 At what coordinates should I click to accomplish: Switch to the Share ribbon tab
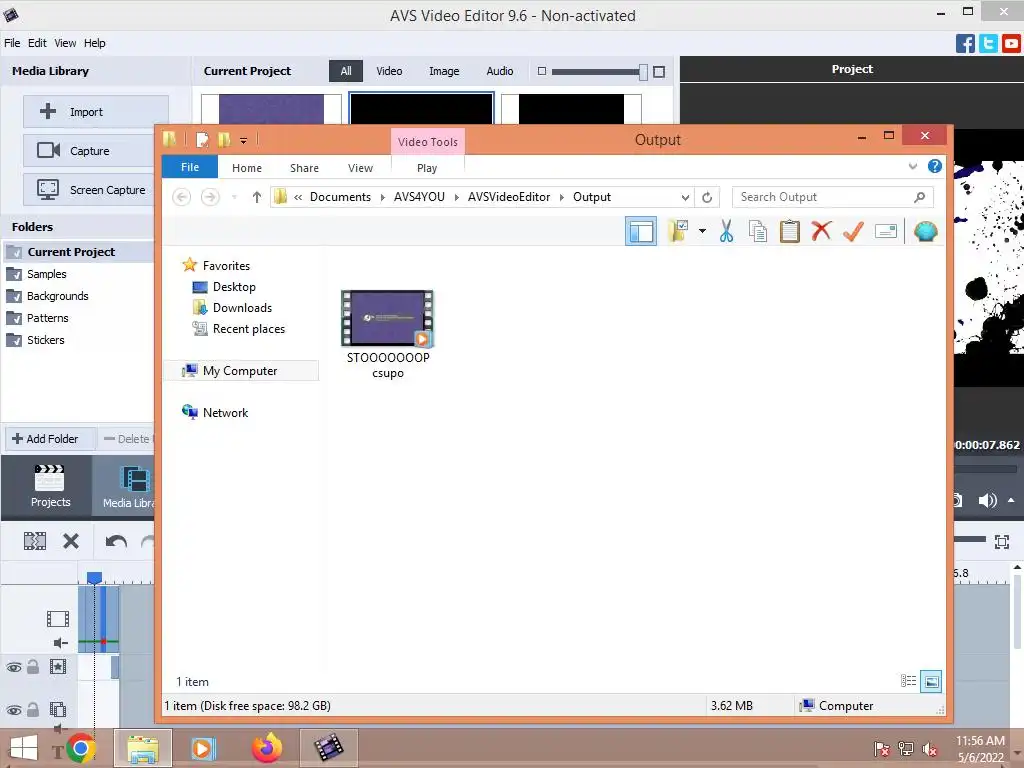(304, 168)
